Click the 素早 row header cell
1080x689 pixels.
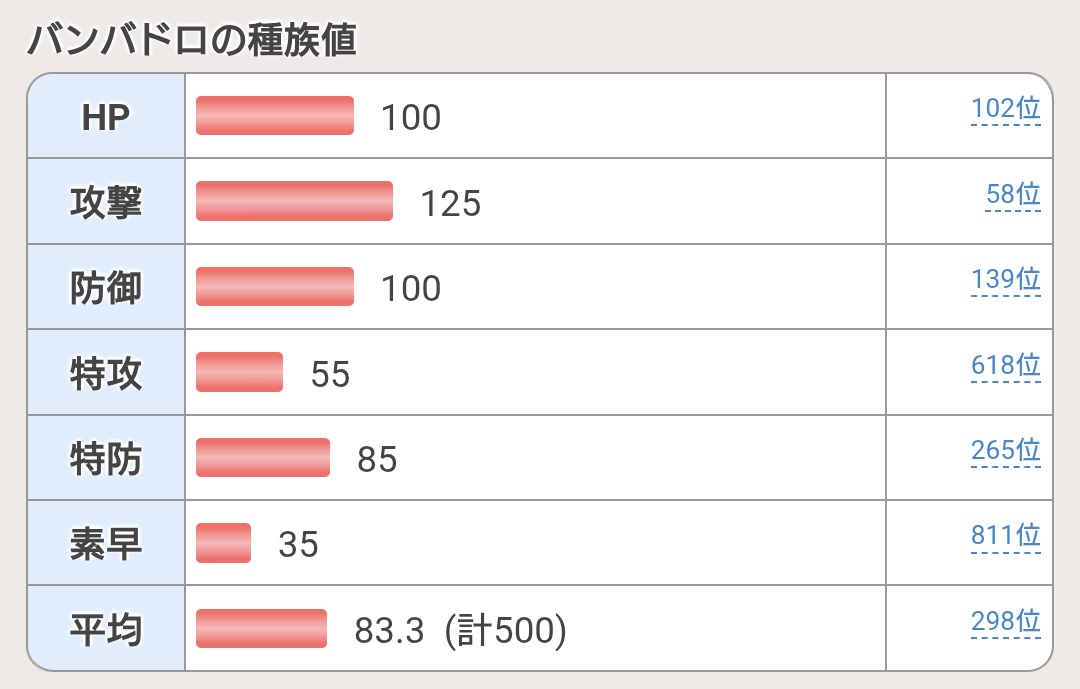106,543
